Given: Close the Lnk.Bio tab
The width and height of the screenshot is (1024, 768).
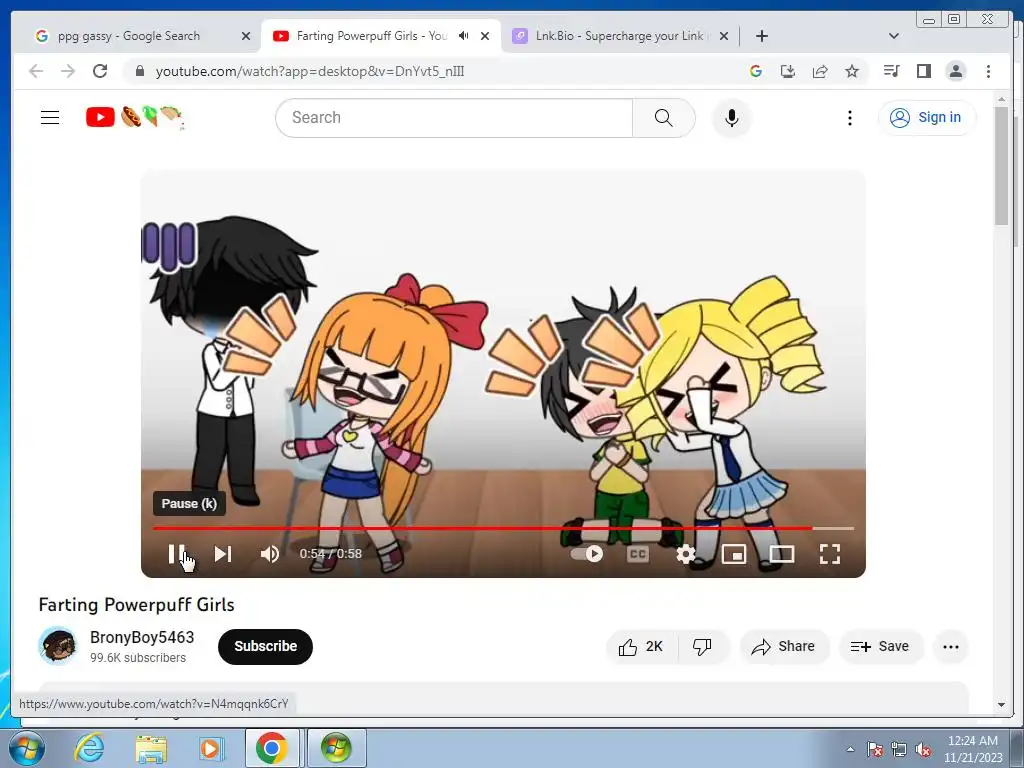Looking at the screenshot, I should click(x=724, y=36).
